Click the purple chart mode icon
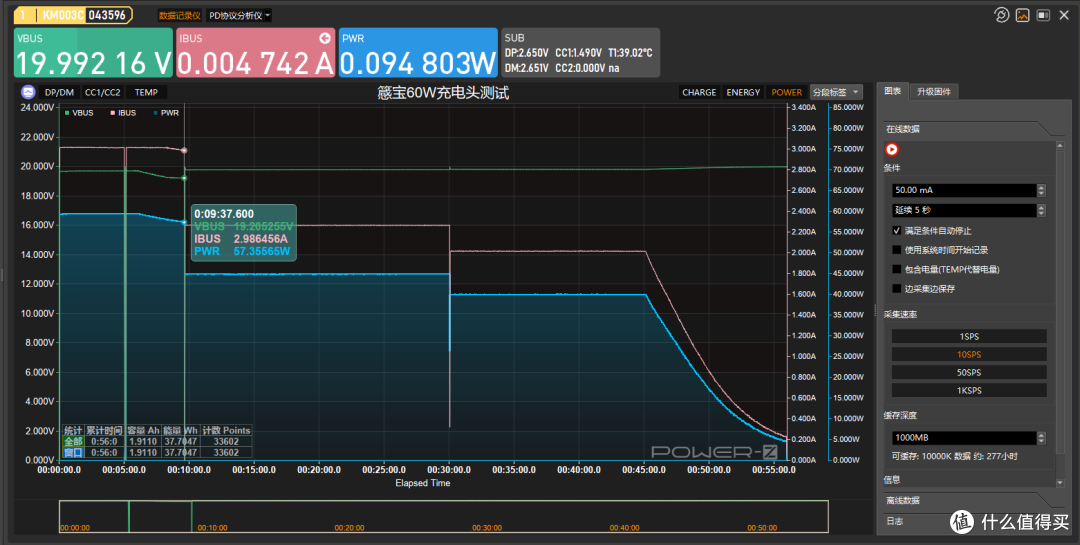The image size is (1080, 545). [x=28, y=92]
